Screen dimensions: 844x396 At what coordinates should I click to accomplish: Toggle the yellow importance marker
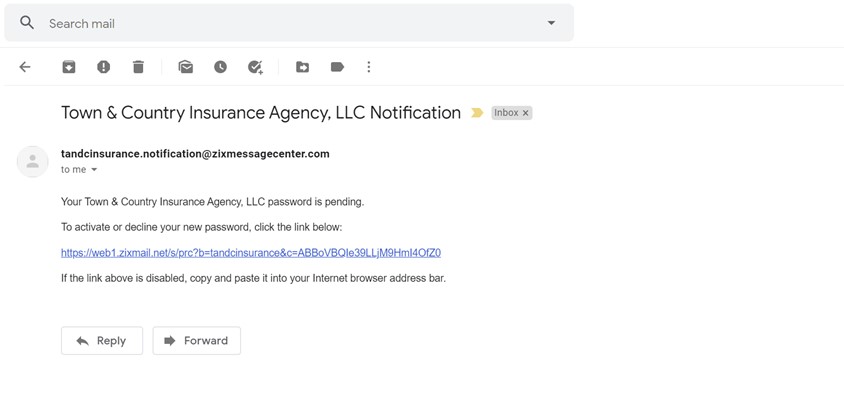[x=477, y=112]
